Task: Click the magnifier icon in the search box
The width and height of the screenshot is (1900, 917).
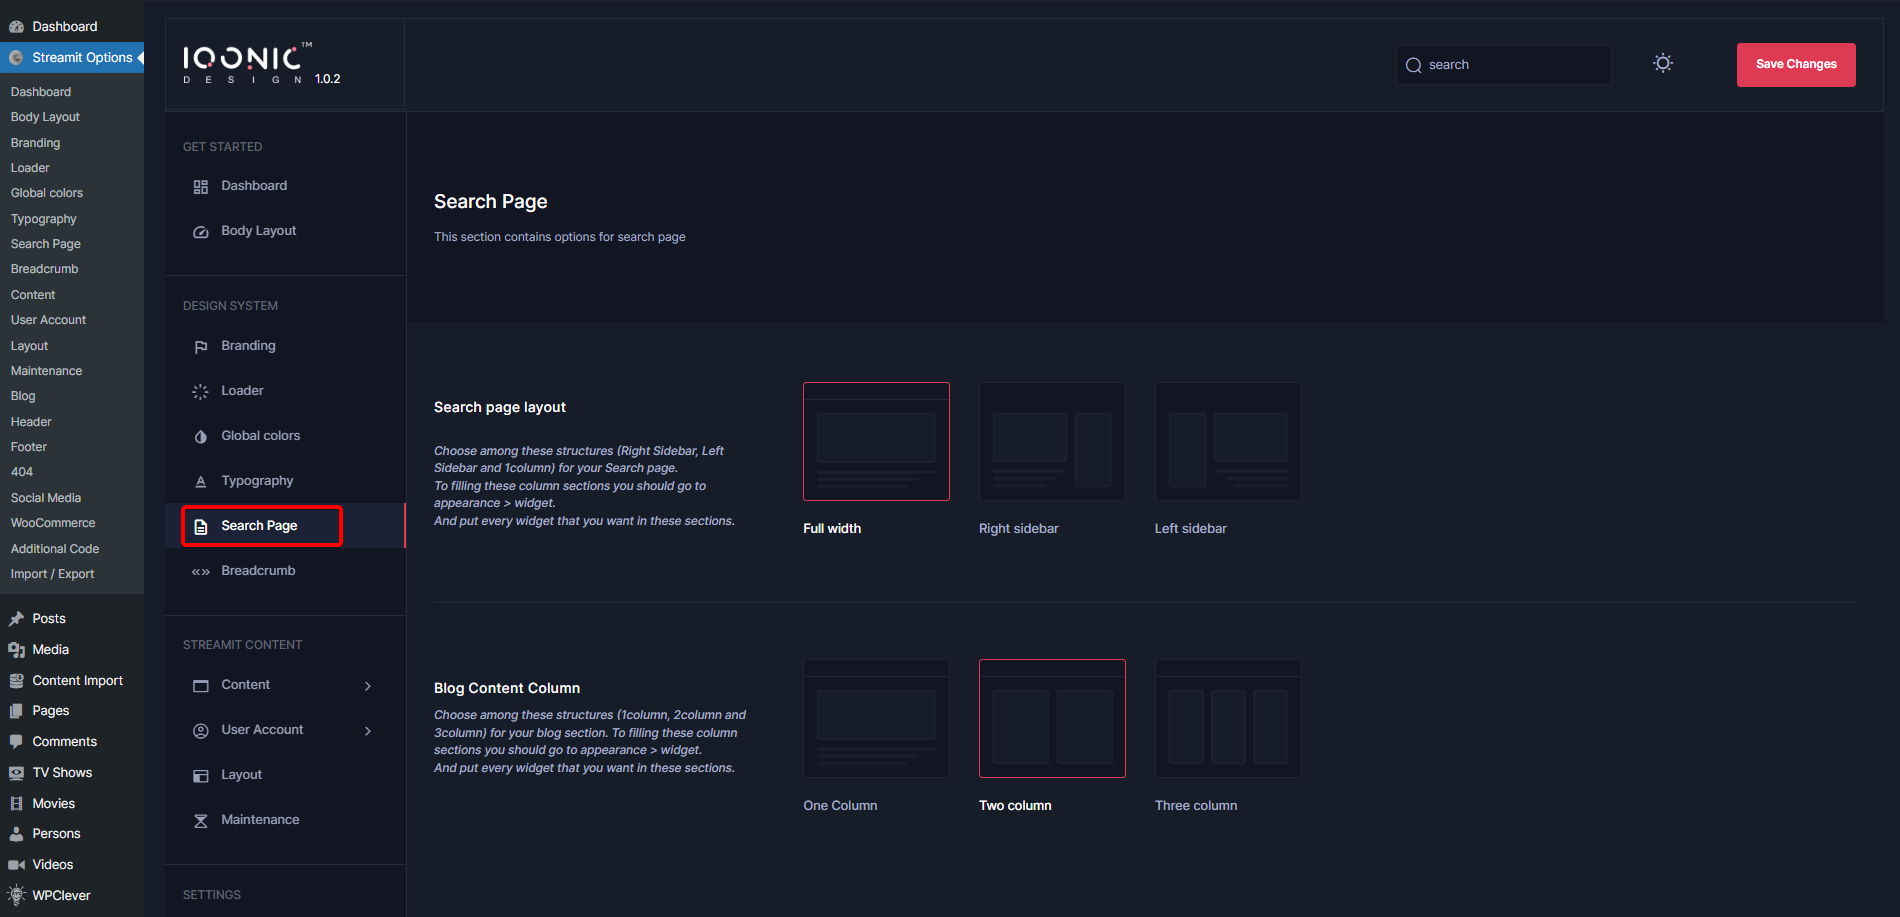Action: tap(1413, 65)
